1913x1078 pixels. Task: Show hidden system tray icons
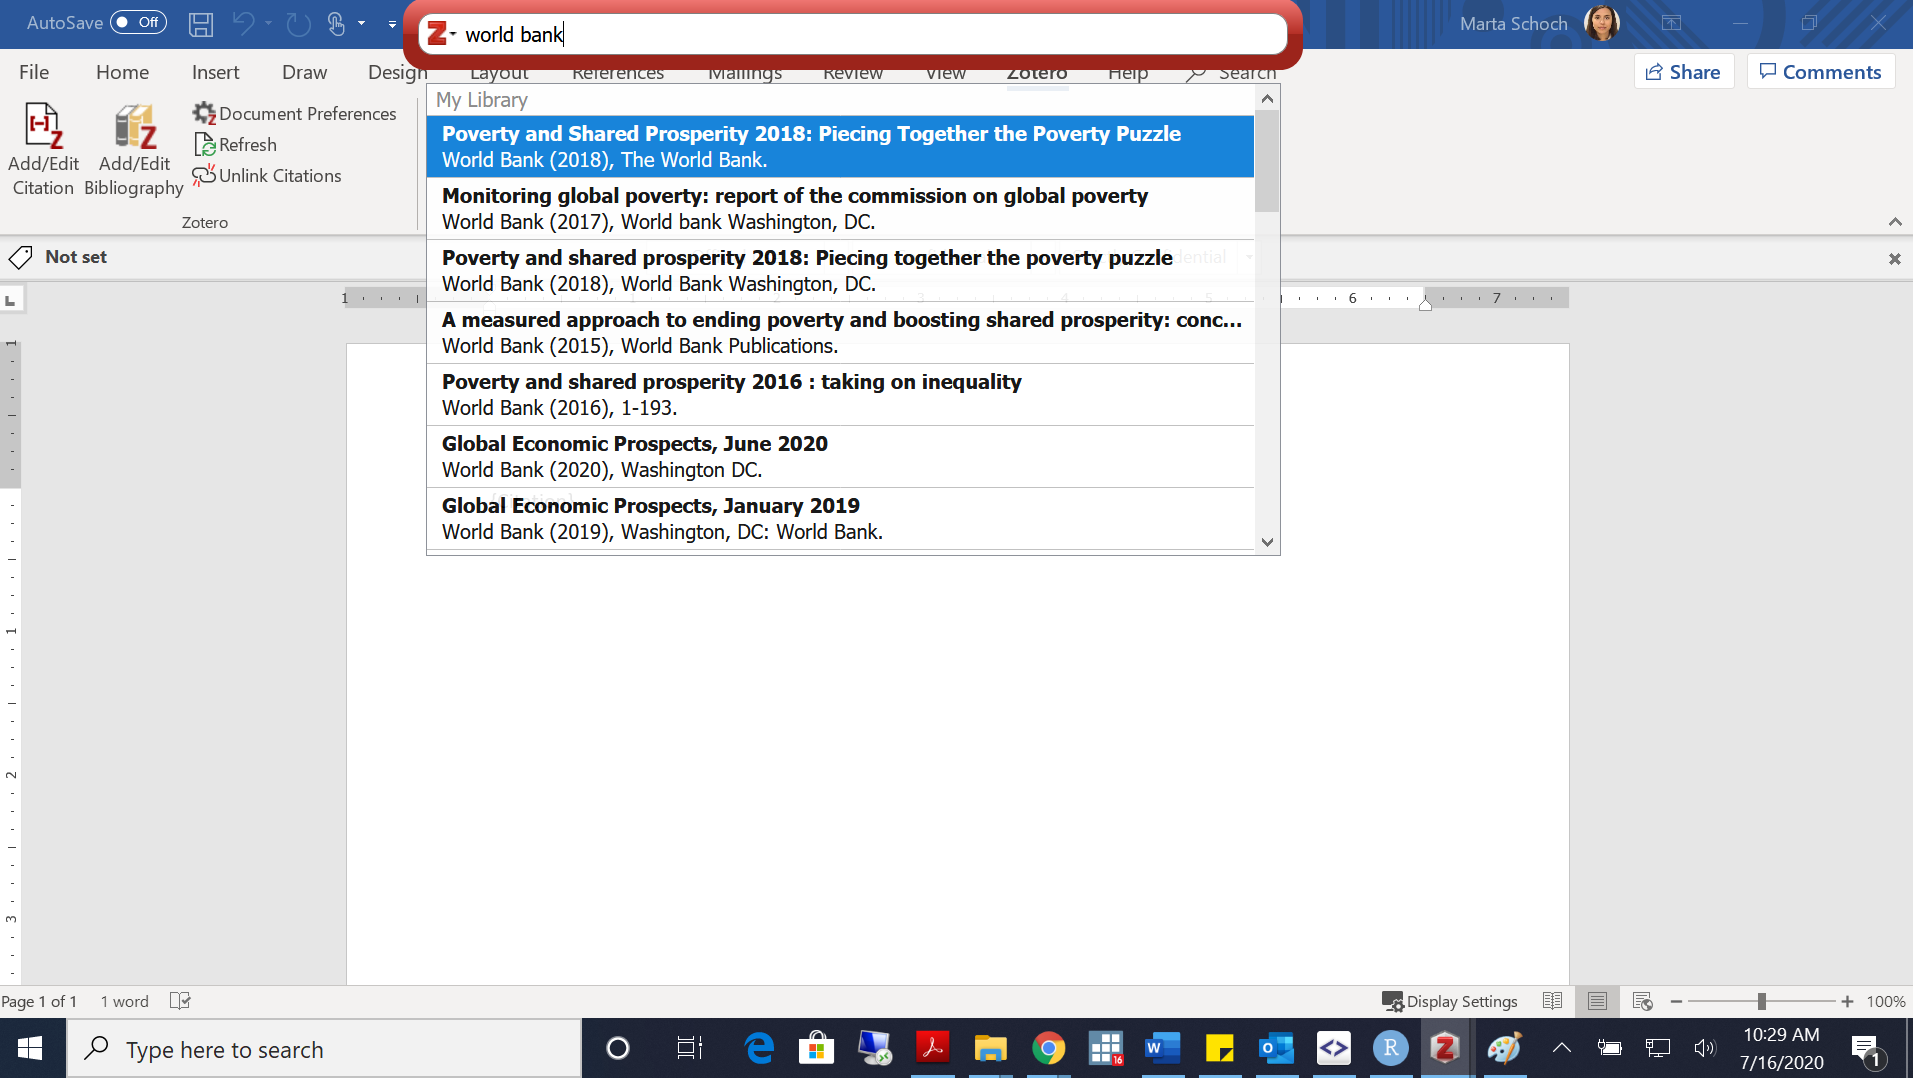[1561, 1048]
